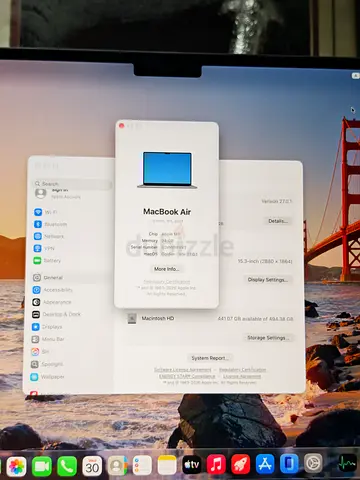Open Notes from the Dock
The width and height of the screenshot is (360, 480).
pos(167,465)
